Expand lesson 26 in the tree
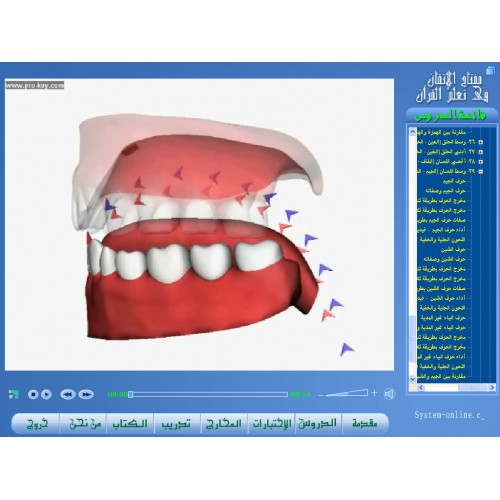The width and height of the screenshot is (500, 500). 481,142
